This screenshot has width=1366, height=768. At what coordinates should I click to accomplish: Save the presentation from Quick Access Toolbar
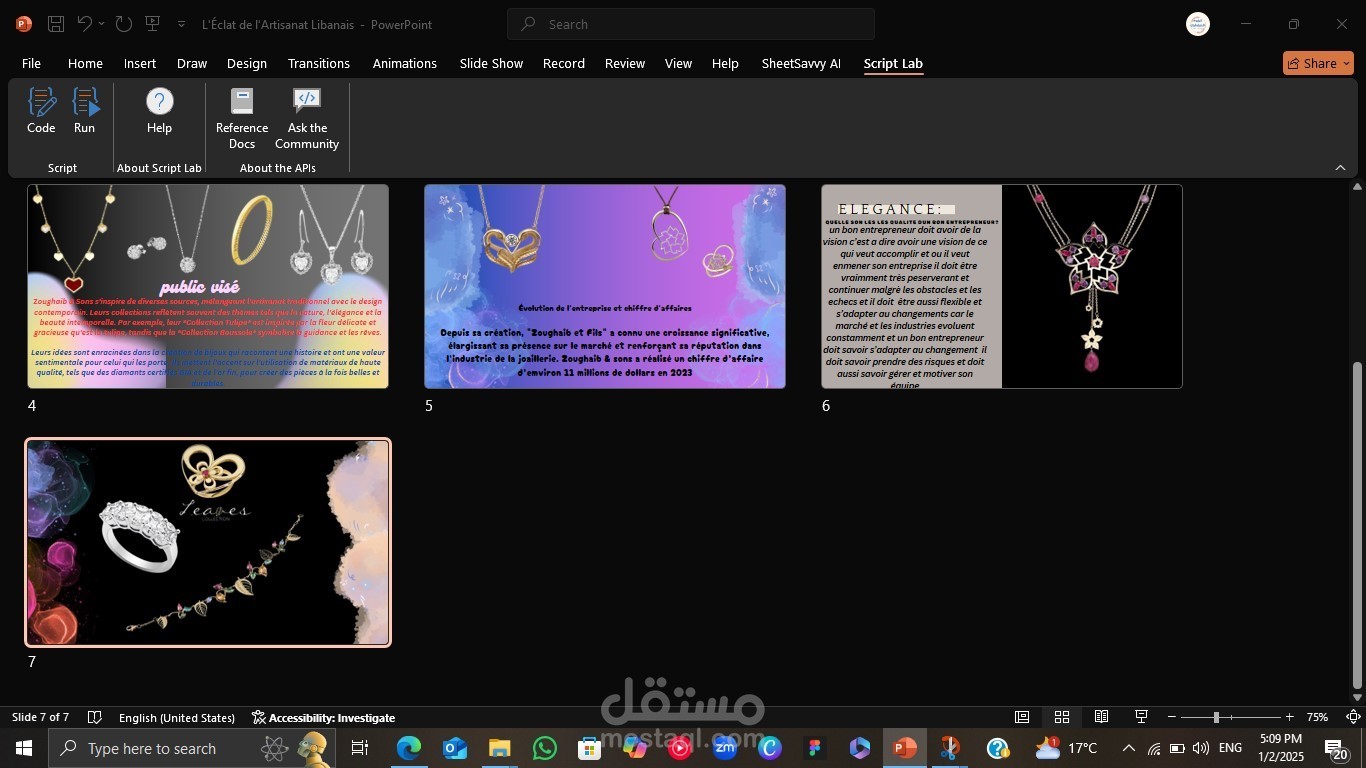click(x=56, y=24)
